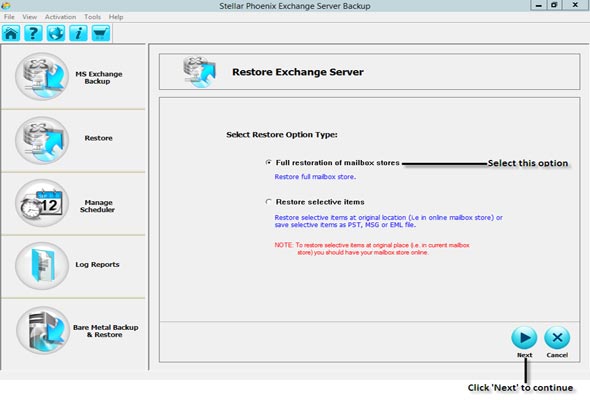590x400 pixels.
Task: Open the Log Reports folder icon
Action: point(42,266)
